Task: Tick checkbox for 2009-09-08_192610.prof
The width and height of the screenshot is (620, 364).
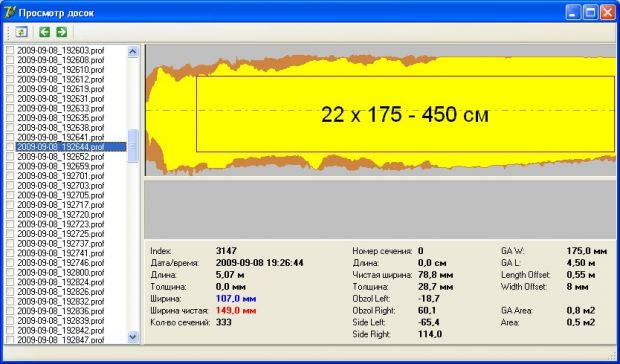Action: point(10,70)
